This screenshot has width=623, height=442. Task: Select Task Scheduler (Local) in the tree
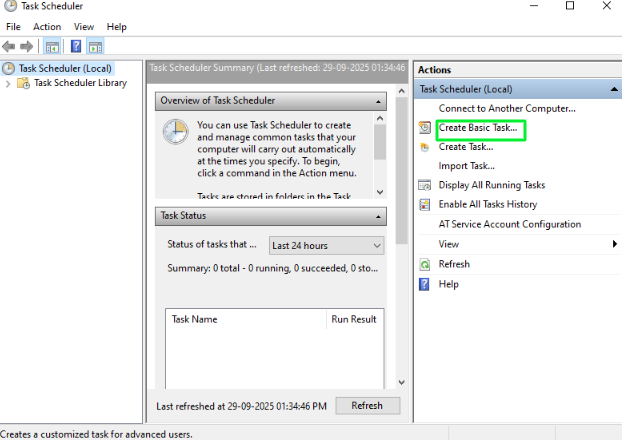(66, 68)
